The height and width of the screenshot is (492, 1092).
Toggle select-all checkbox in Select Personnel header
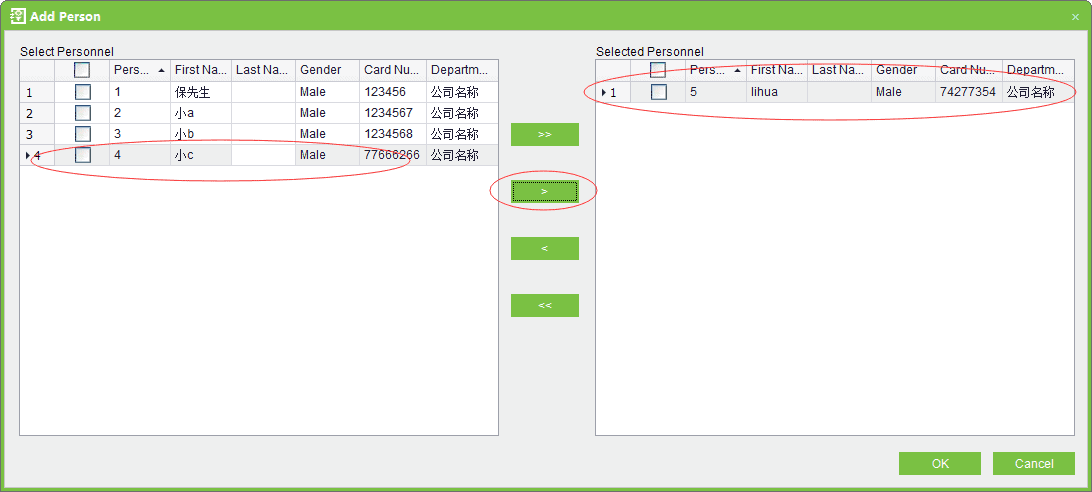click(x=82, y=70)
